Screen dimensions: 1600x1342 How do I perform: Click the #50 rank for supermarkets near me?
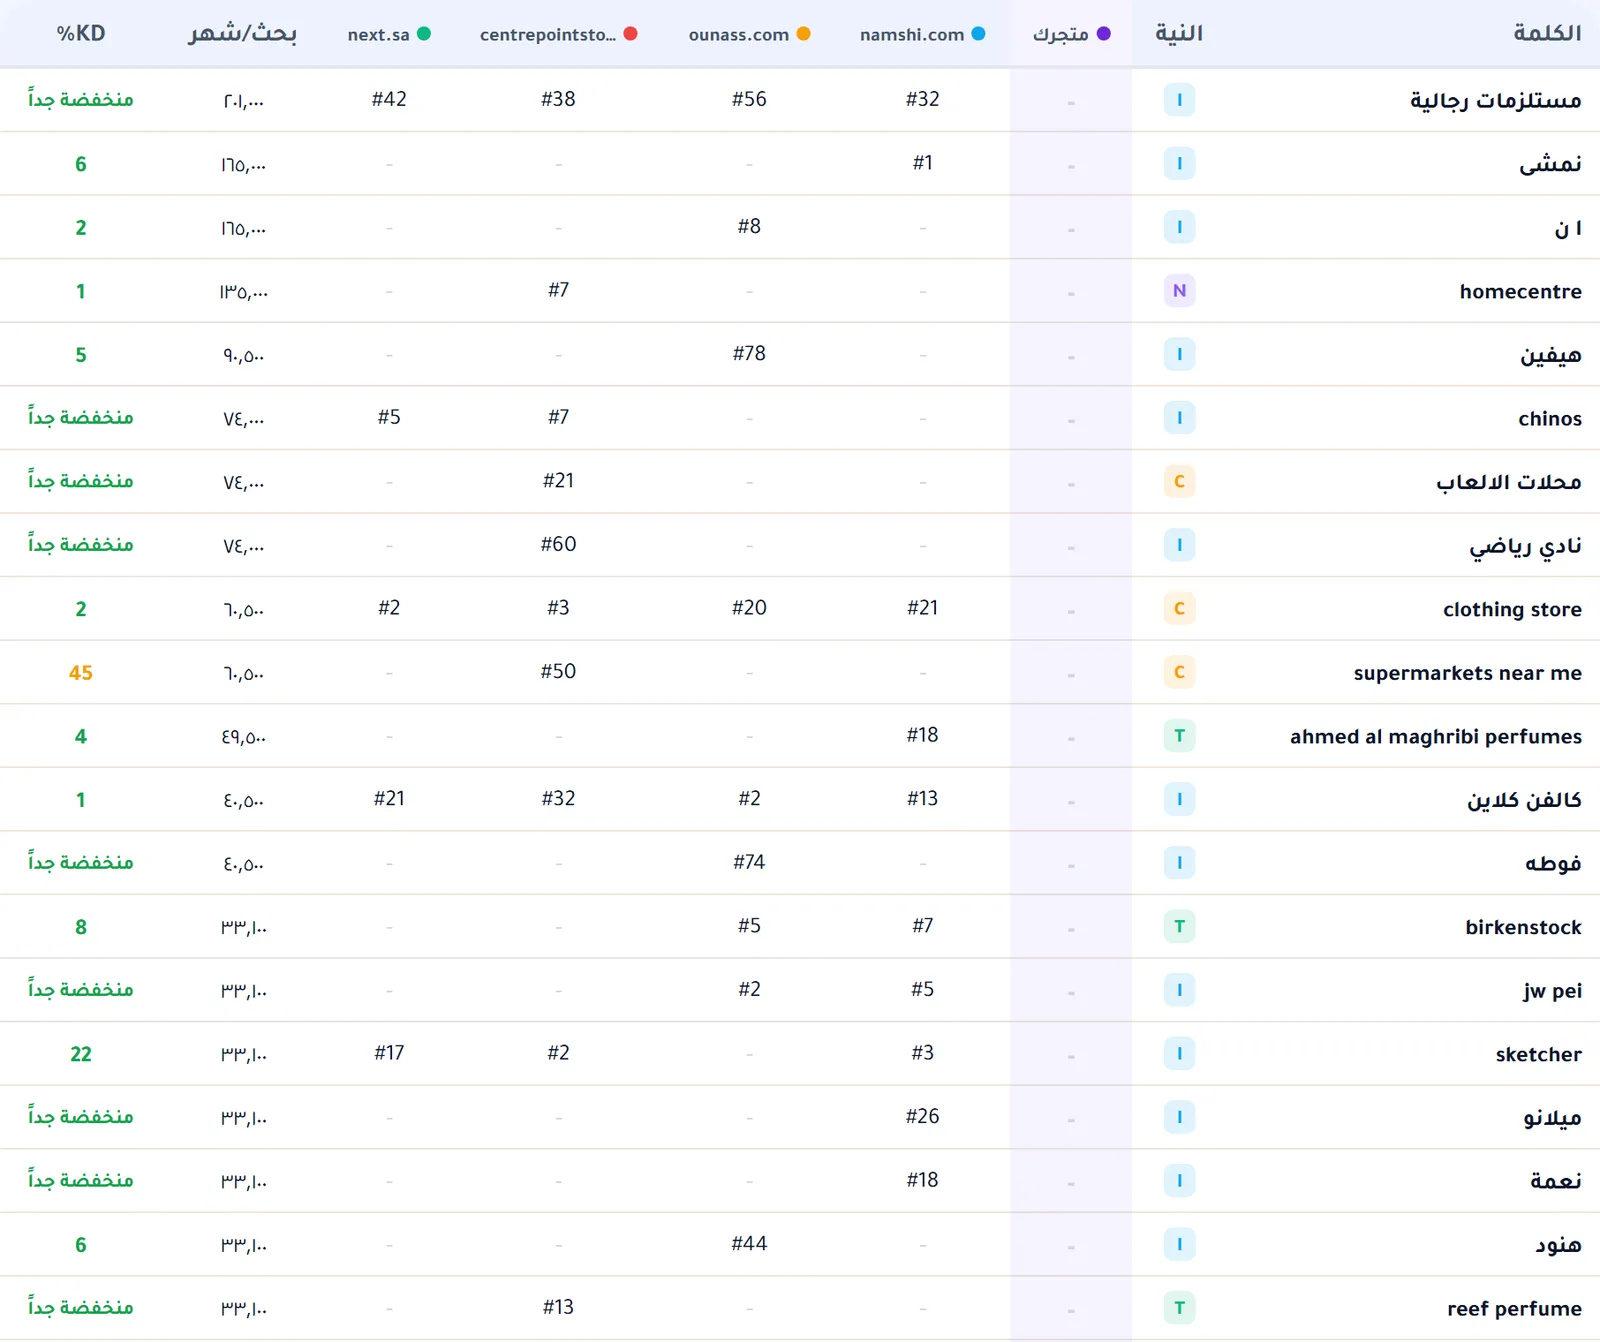click(x=558, y=671)
